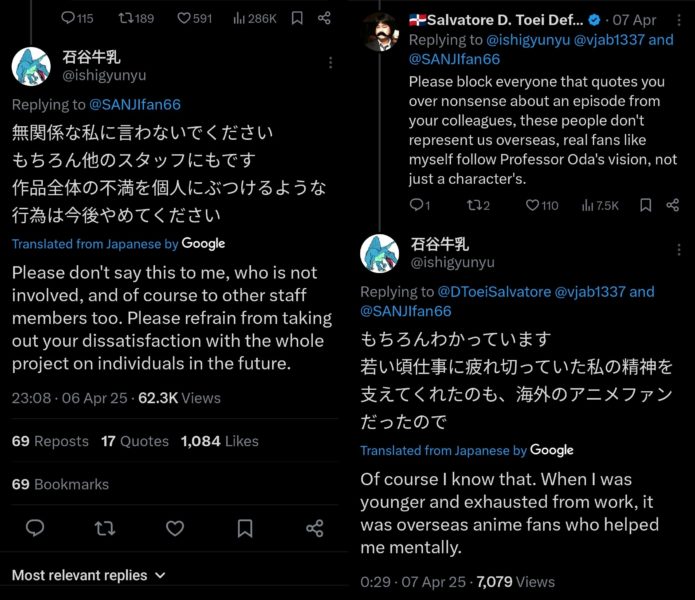The width and height of the screenshot is (695, 600).
Task: Share the main tweet via bottom share icon
Action: (315, 528)
